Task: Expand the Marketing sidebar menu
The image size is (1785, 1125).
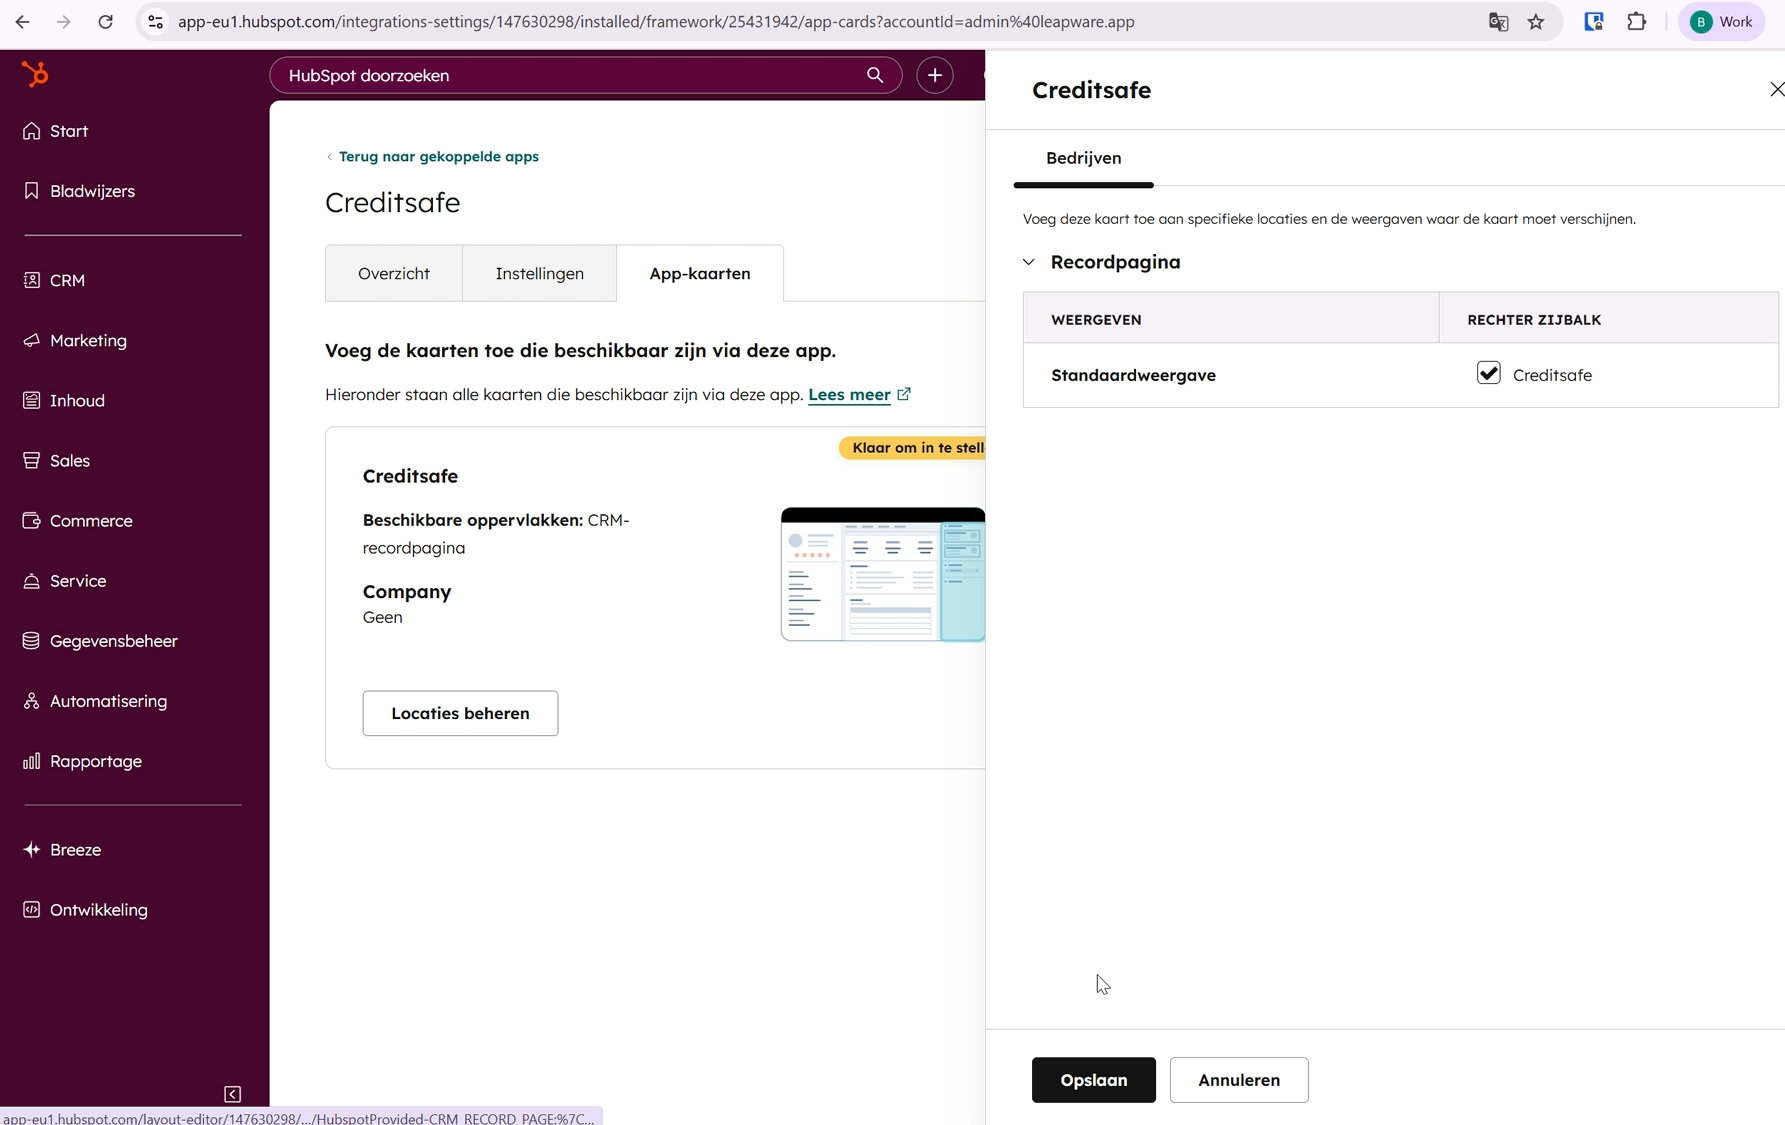Action: [88, 340]
